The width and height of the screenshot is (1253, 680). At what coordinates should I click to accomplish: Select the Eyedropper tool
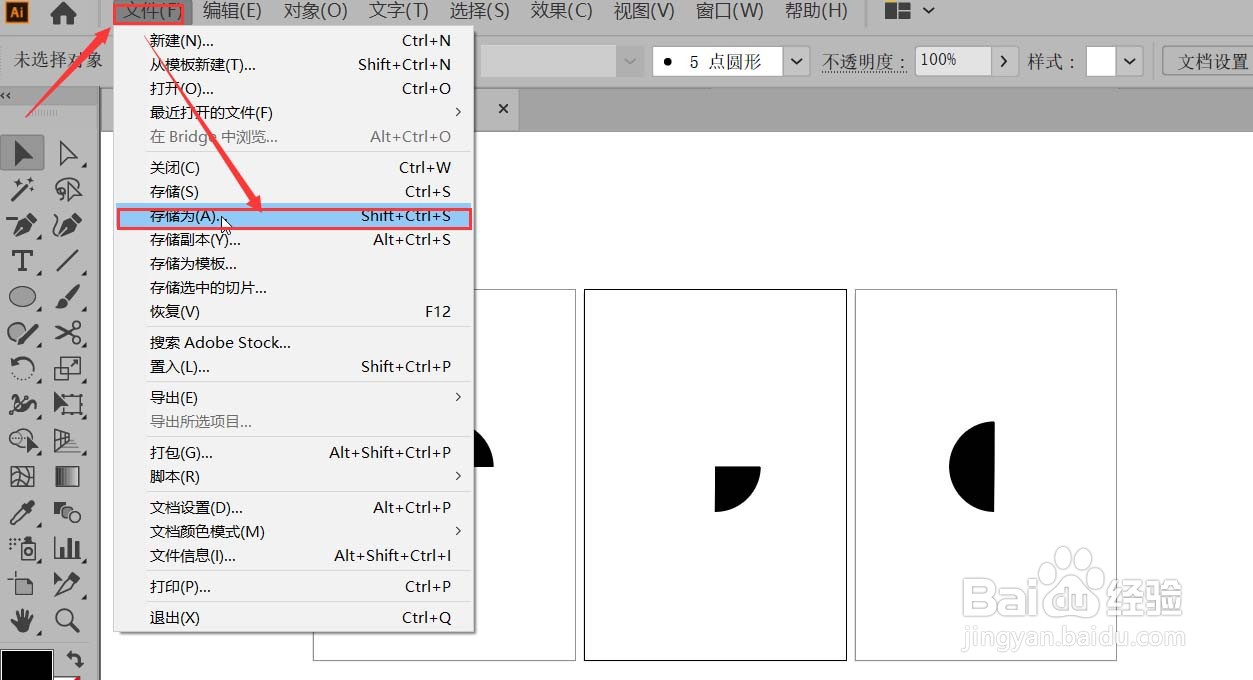23,513
